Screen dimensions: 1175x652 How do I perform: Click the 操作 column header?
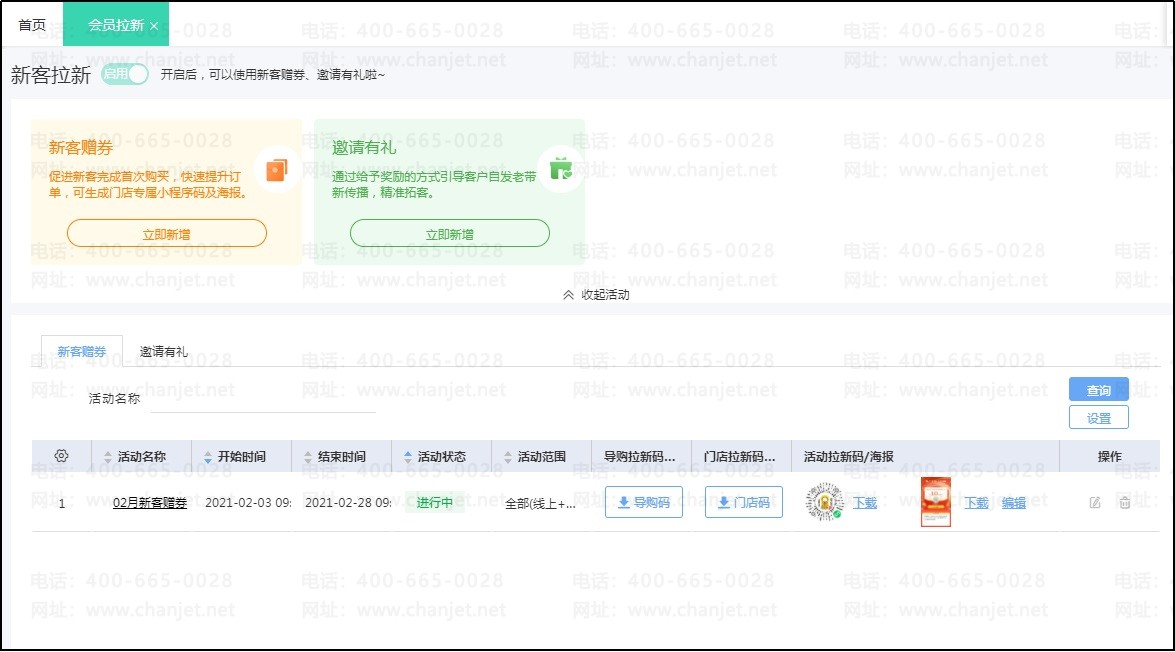(1110, 456)
